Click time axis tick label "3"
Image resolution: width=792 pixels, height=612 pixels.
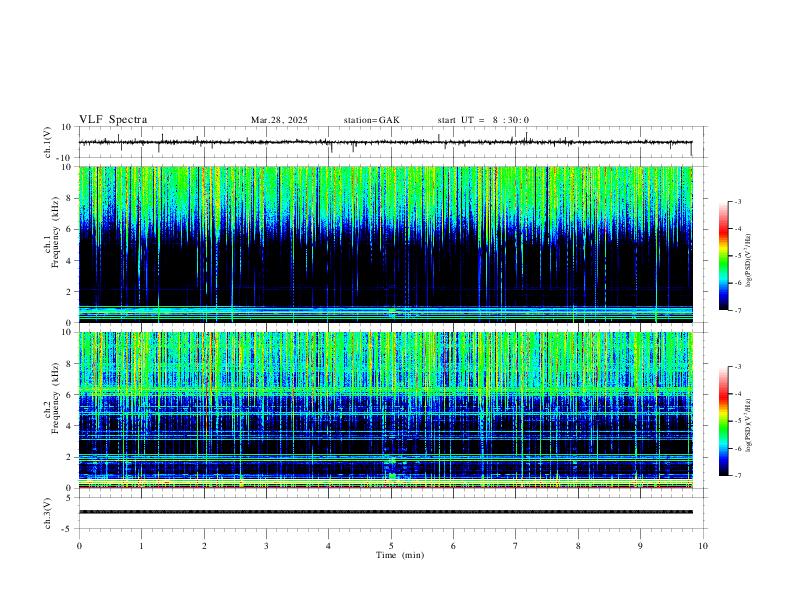[266, 546]
